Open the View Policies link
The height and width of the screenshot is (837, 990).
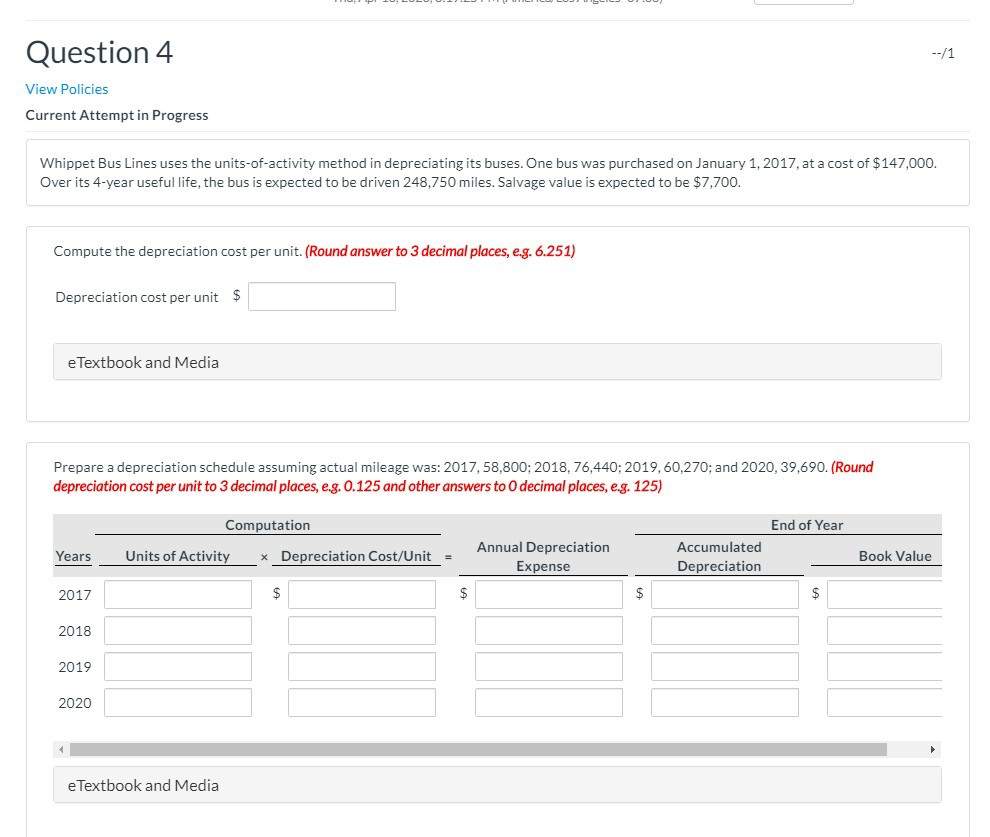(x=66, y=89)
